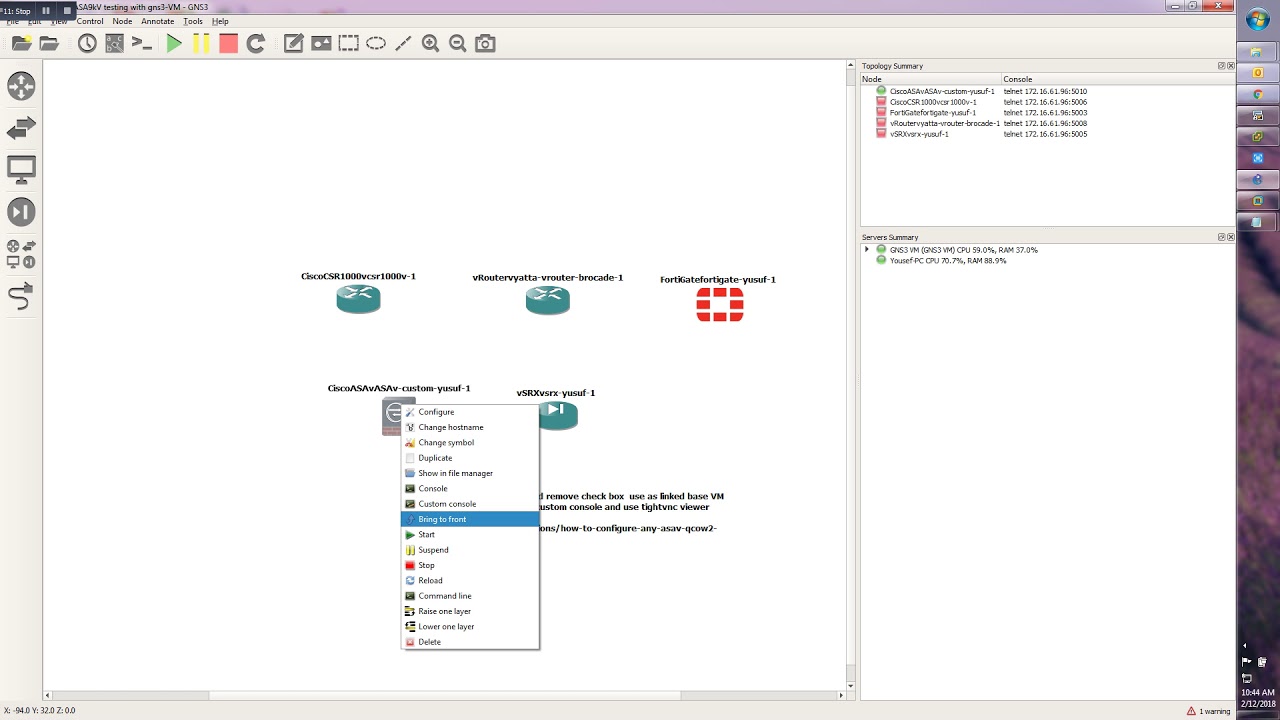Choose Delete from the context menu

[470, 642]
